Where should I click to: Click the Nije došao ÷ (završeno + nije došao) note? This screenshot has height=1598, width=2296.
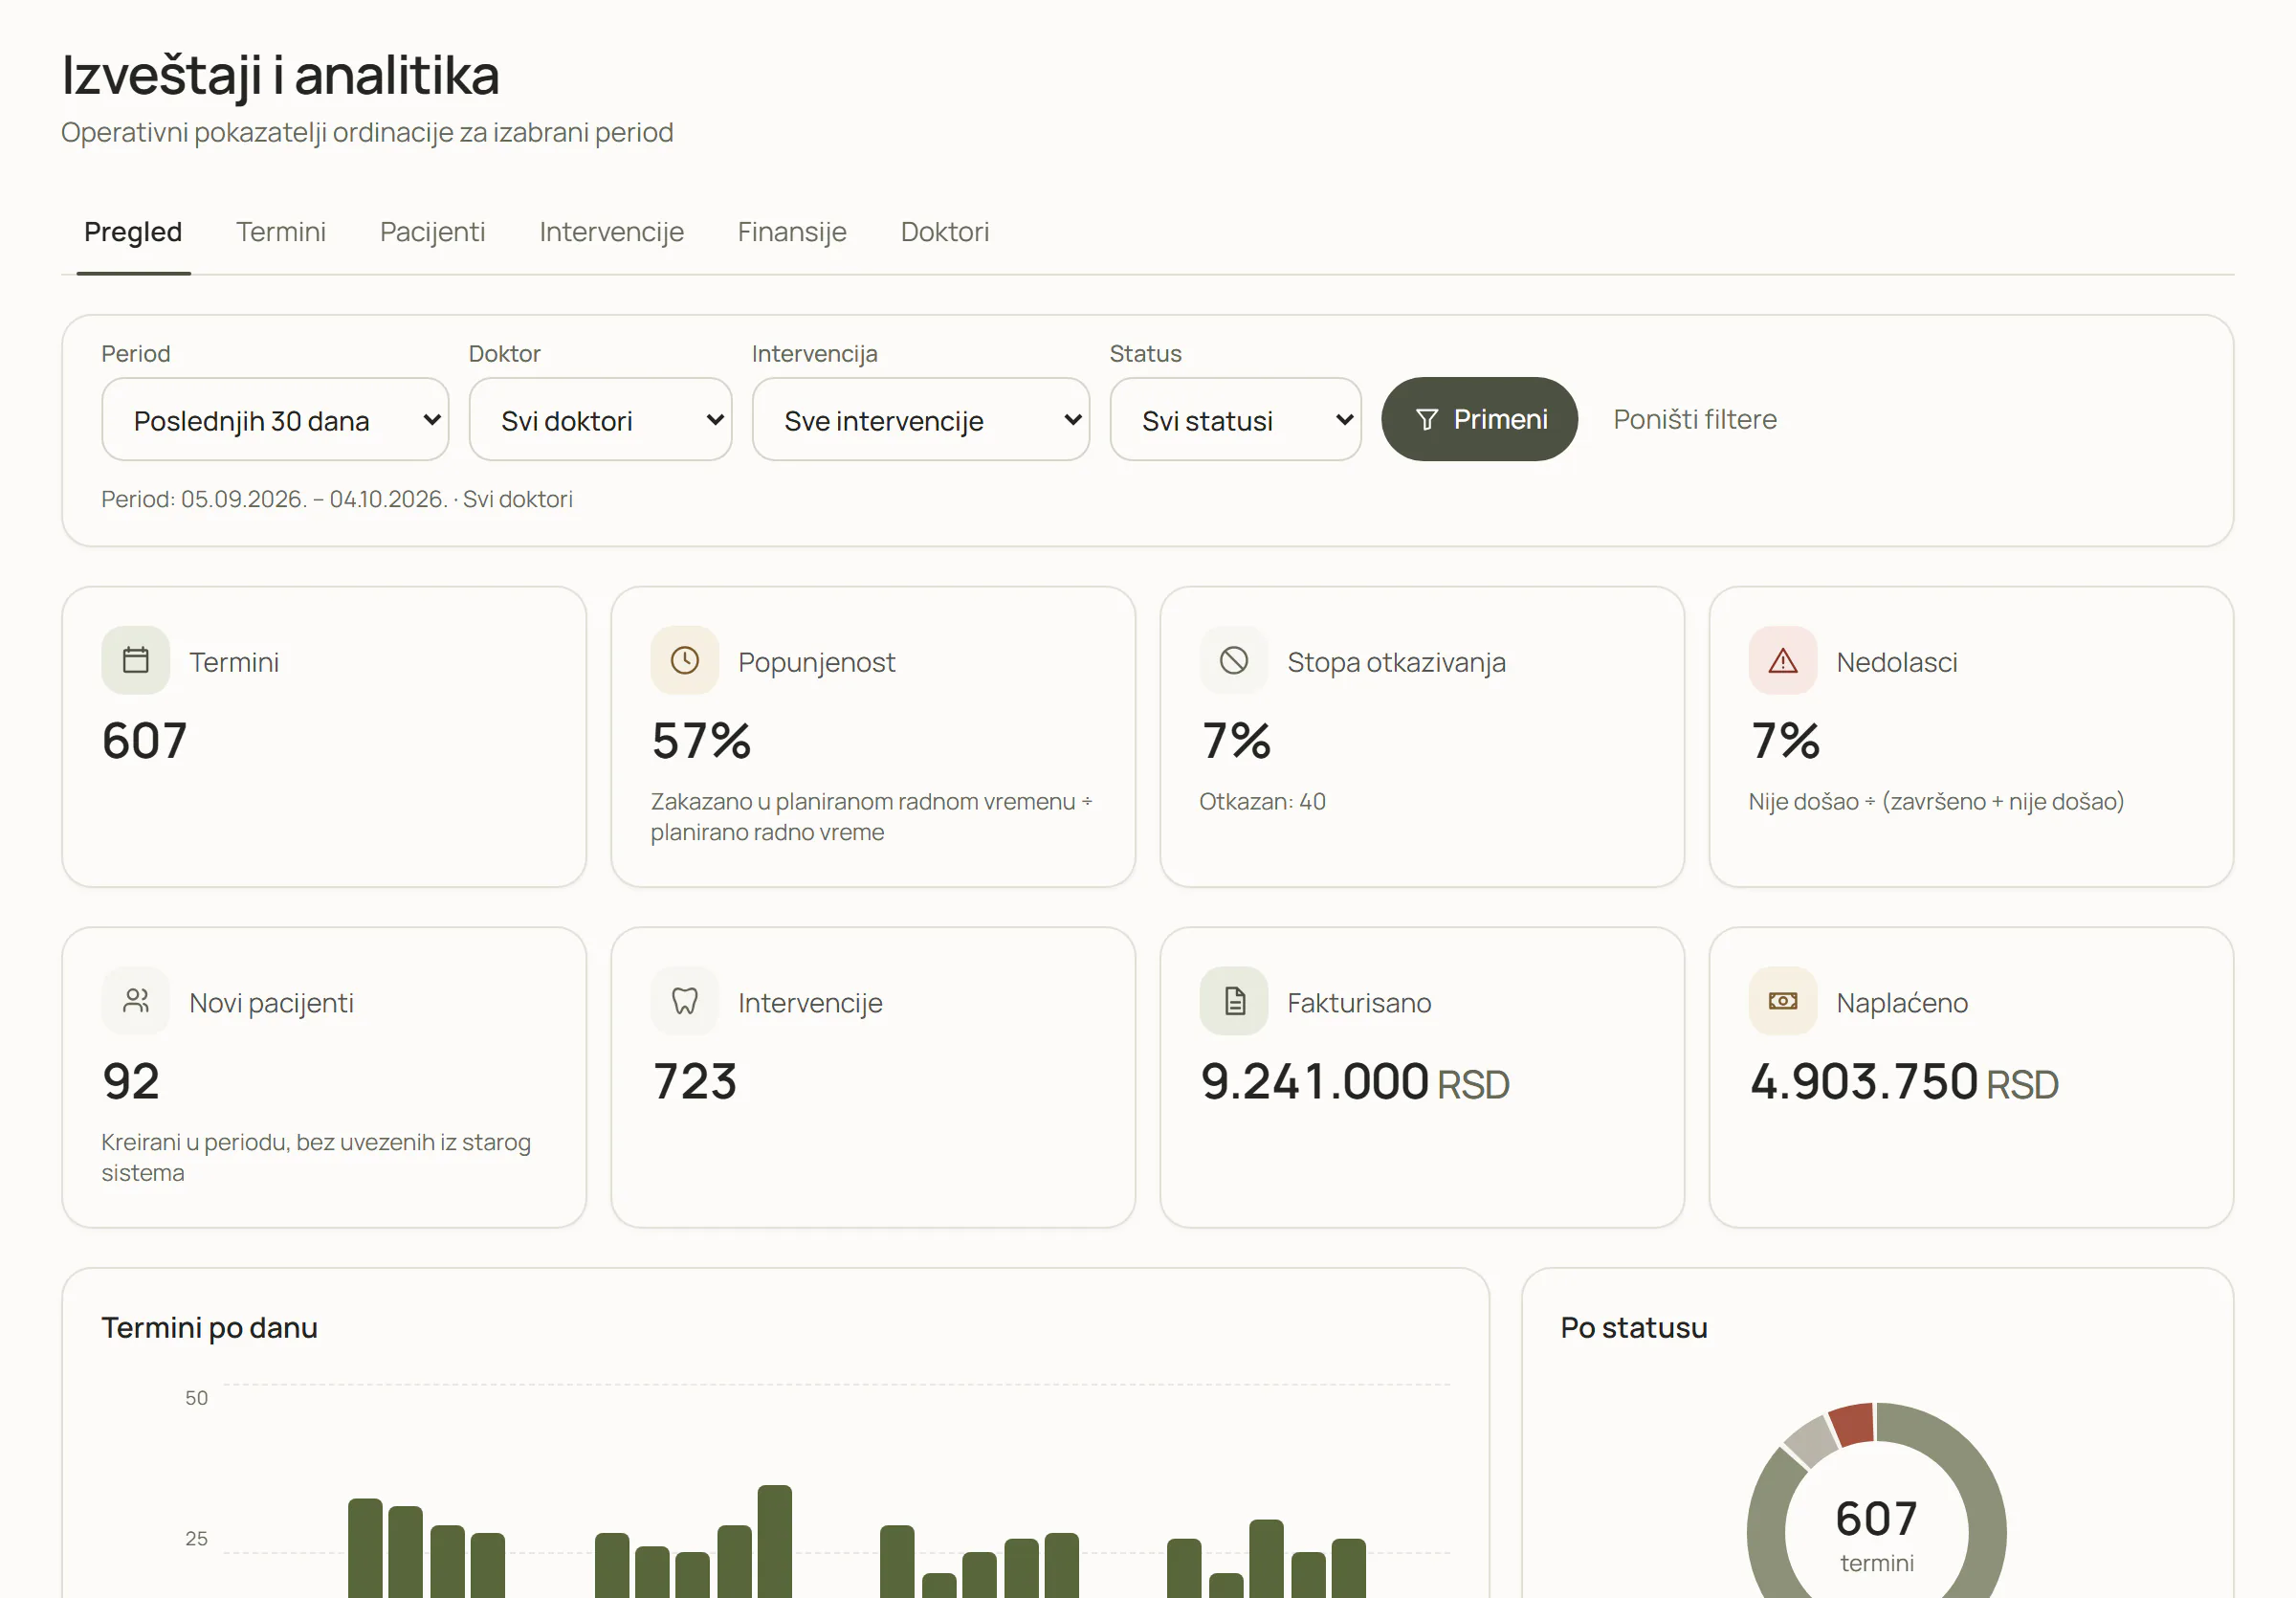[1936, 802]
